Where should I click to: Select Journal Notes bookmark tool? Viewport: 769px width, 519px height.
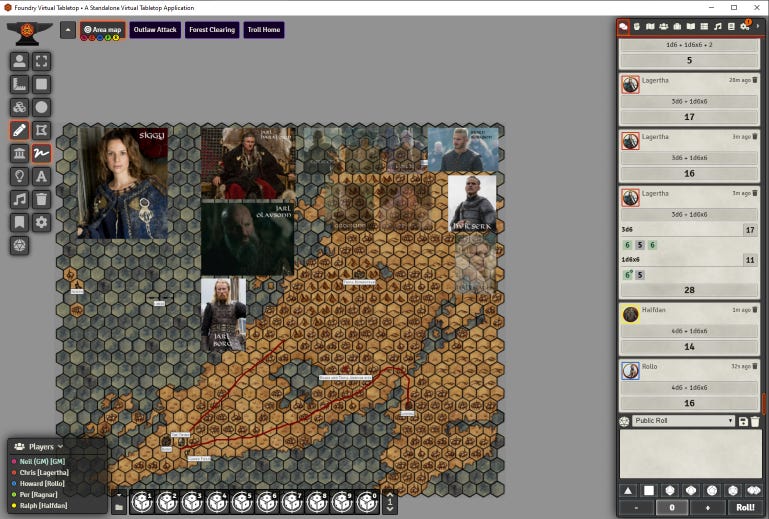19,222
